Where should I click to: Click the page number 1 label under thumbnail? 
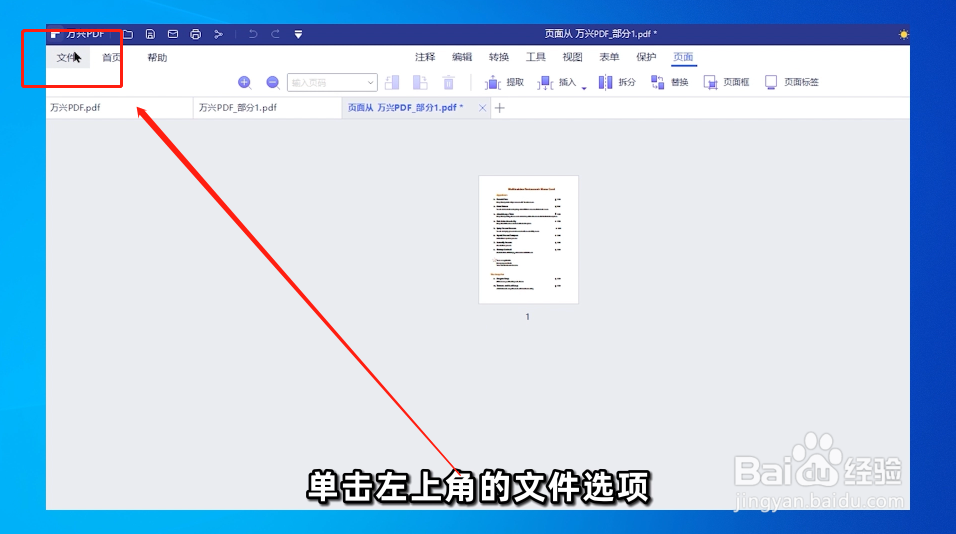click(x=528, y=317)
